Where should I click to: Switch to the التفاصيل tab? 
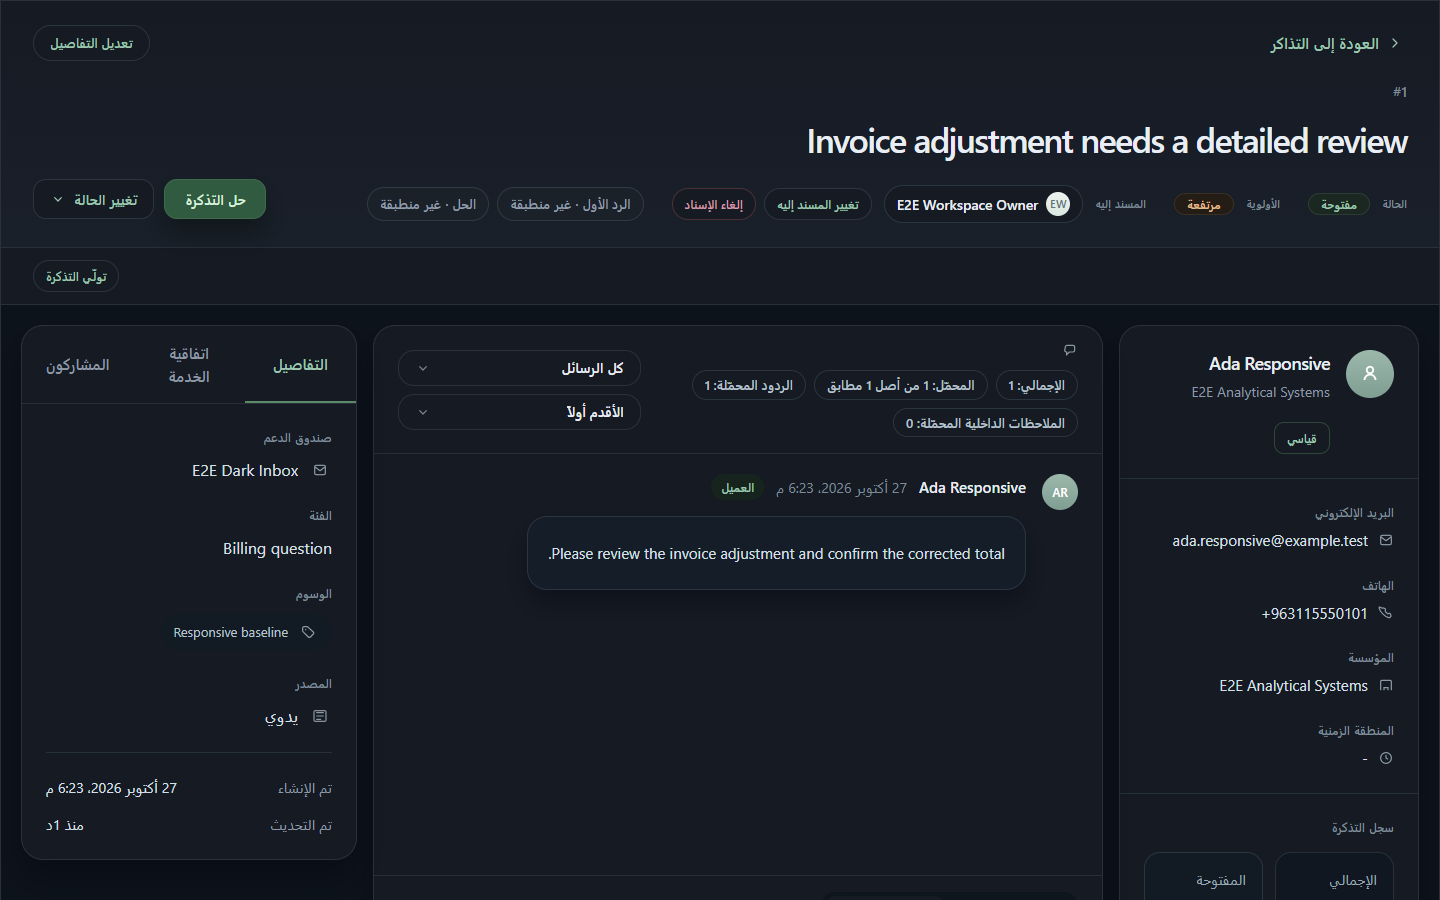(x=301, y=365)
